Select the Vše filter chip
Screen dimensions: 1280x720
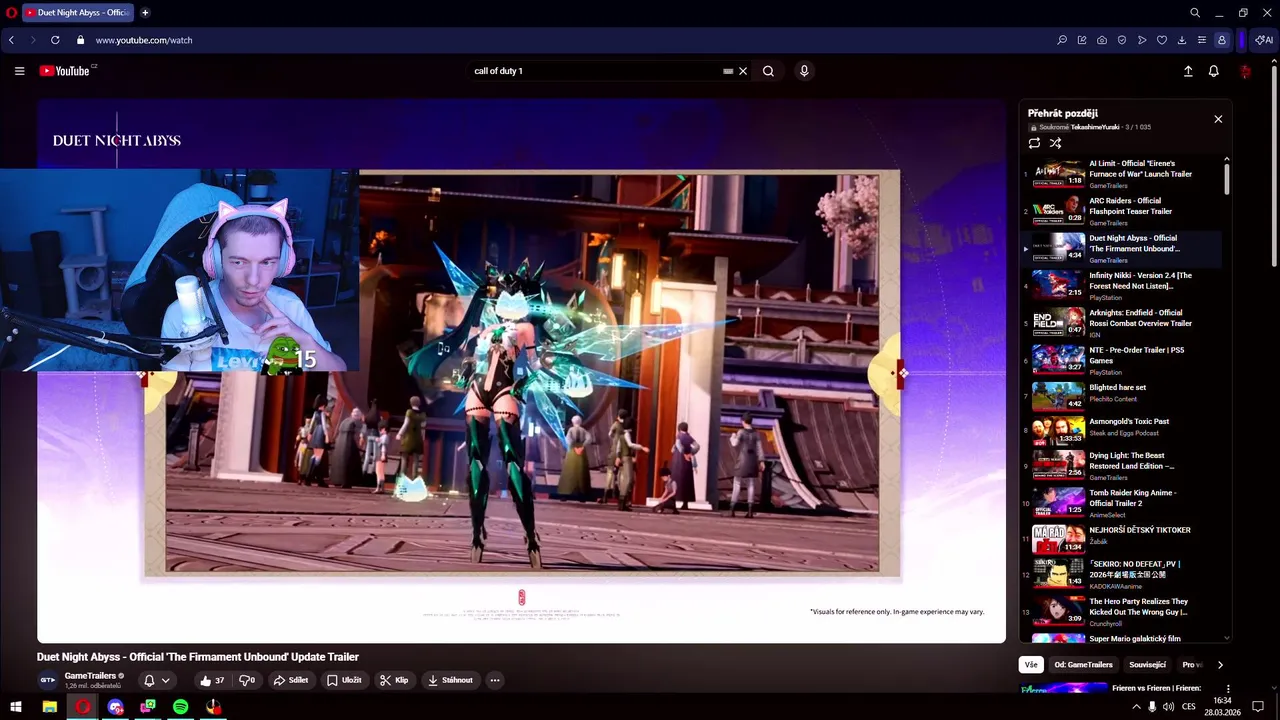[x=1031, y=665]
